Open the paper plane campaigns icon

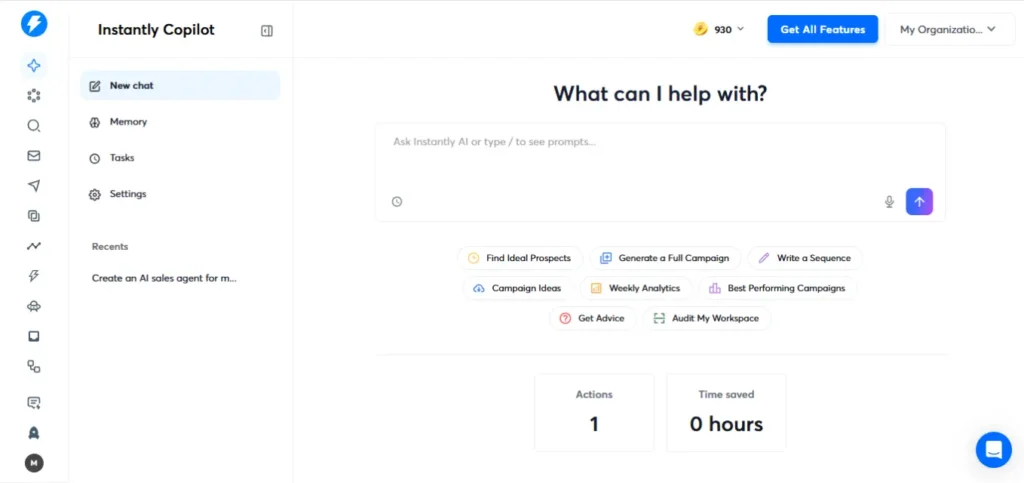(34, 186)
